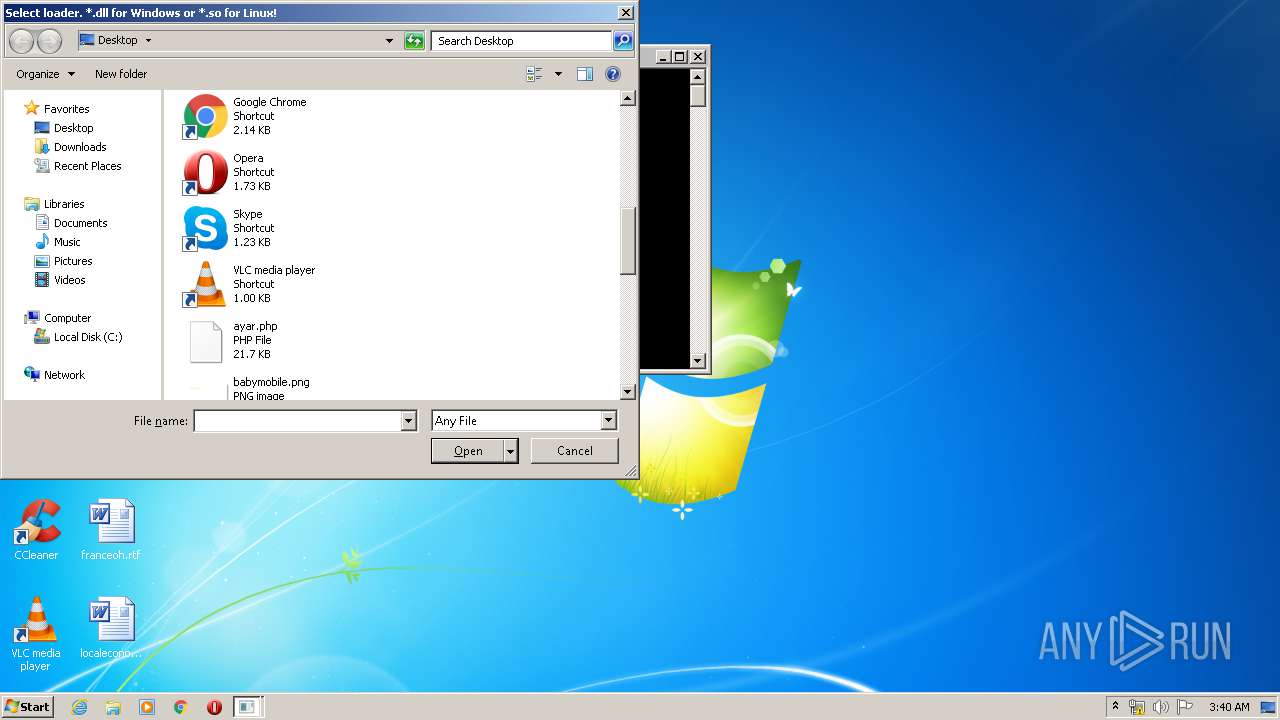Viewport: 1280px width, 720px height.
Task: Click the volume speaker tray icon
Action: point(1161,707)
